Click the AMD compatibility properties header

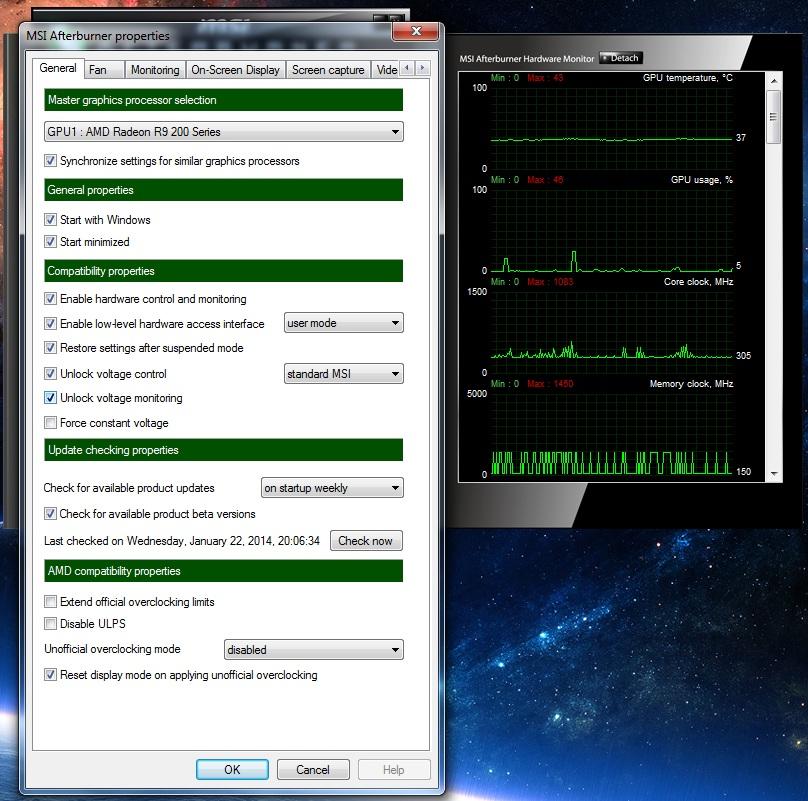tap(224, 571)
